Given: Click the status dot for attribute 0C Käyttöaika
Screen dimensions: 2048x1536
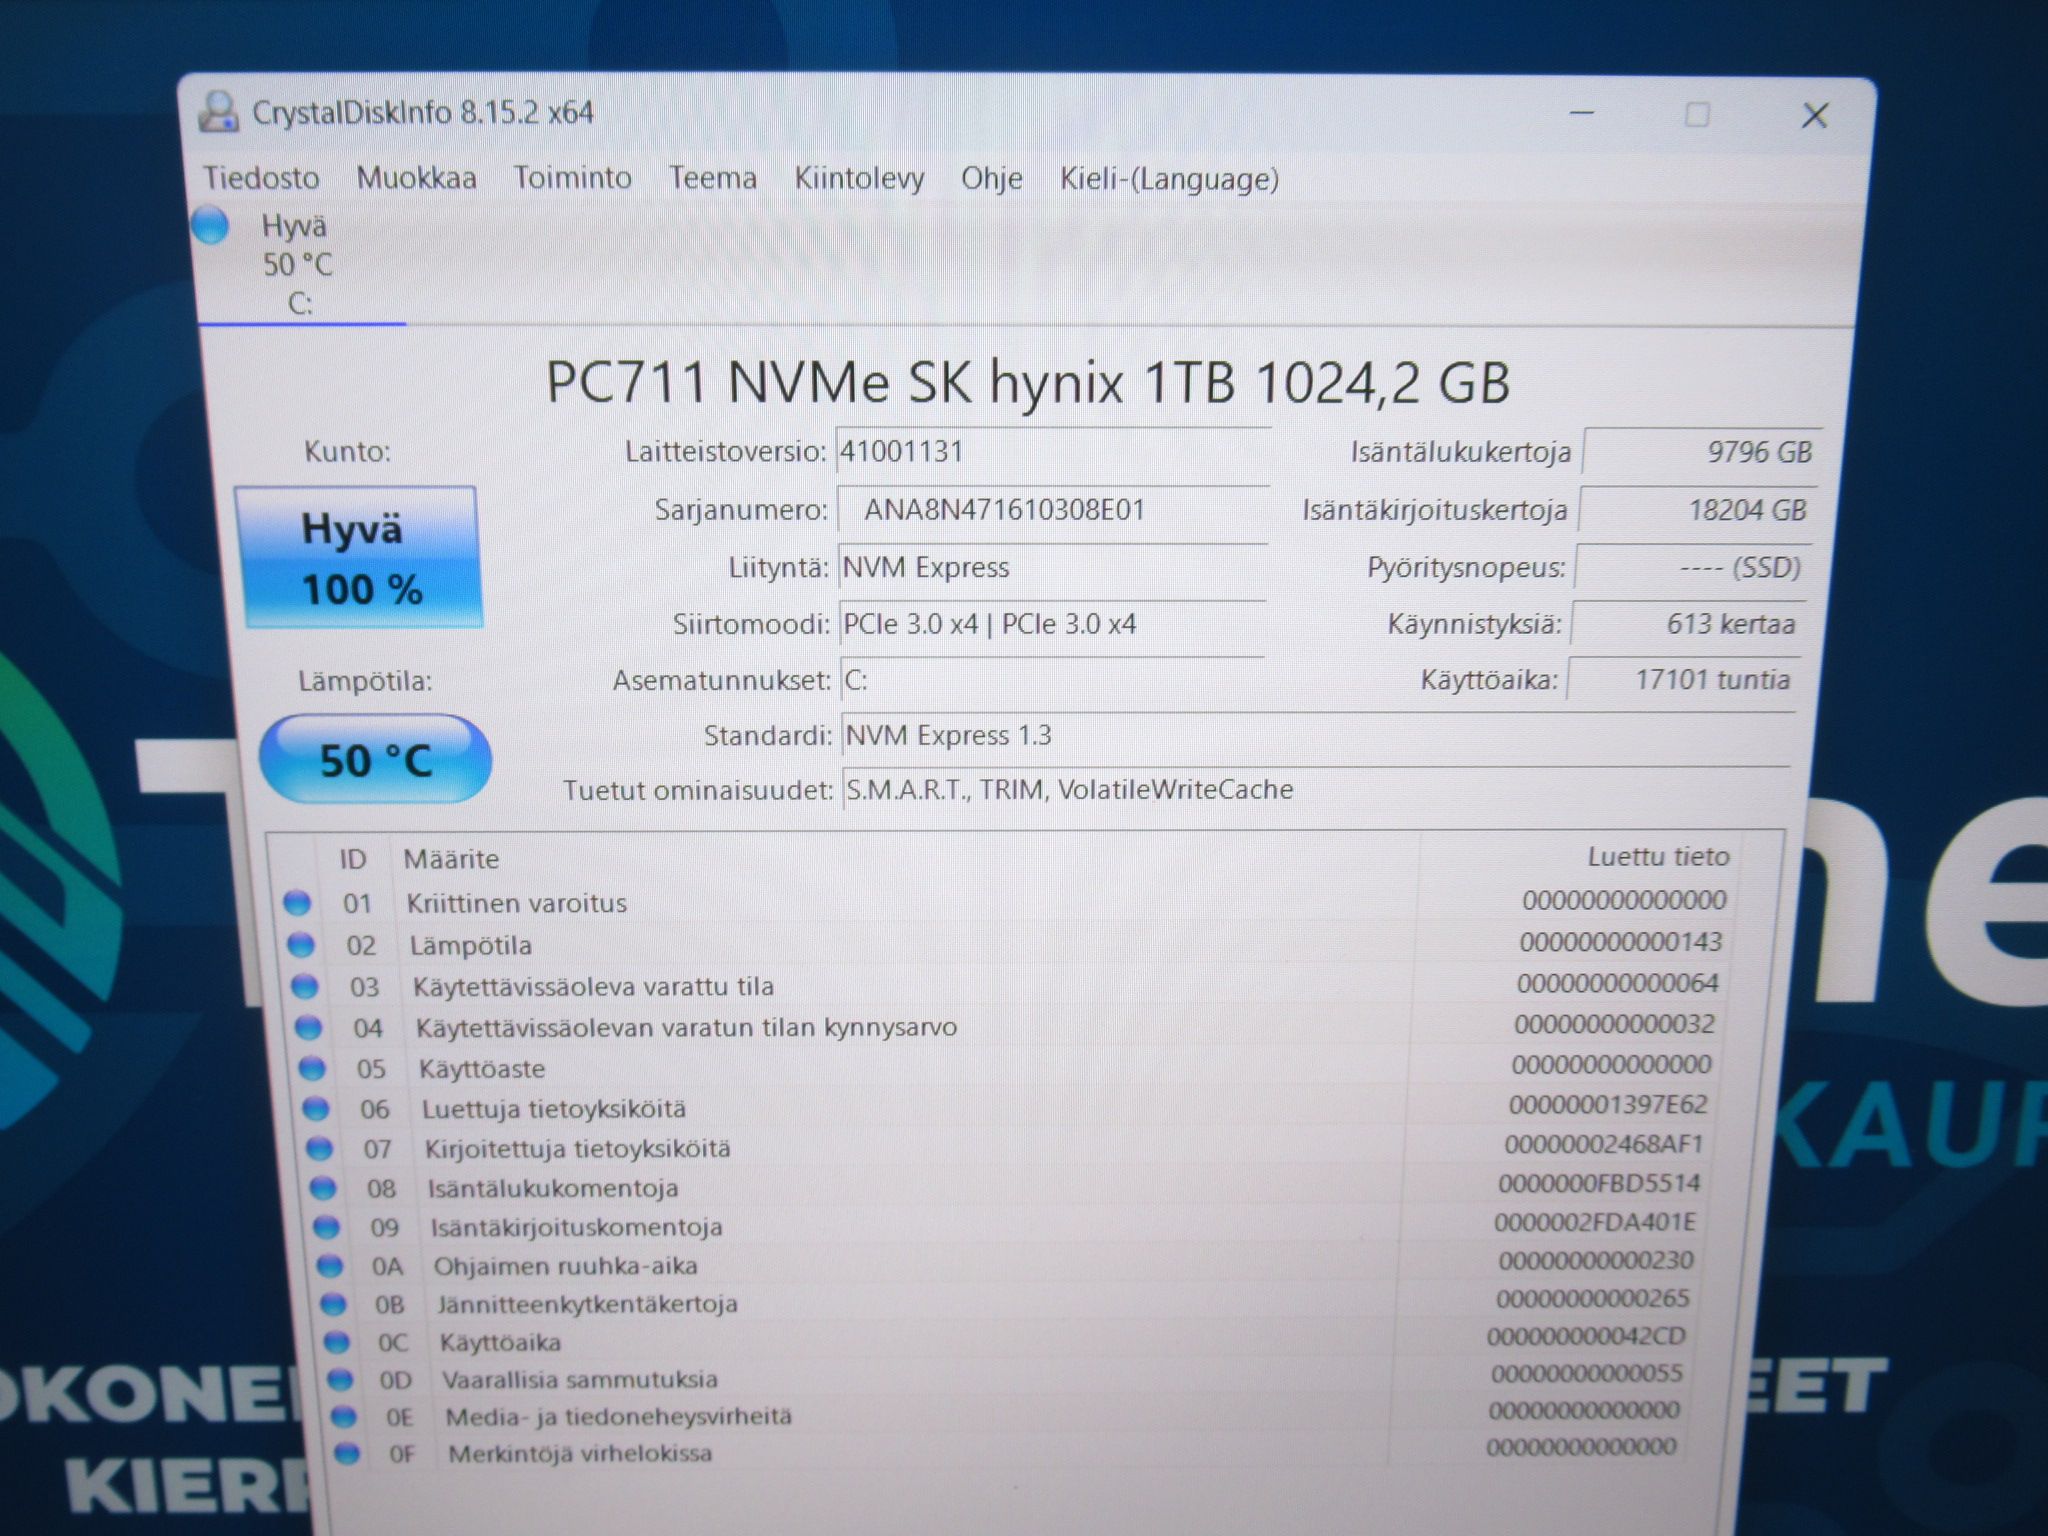Looking at the screenshot, I should pyautogui.click(x=337, y=1342).
